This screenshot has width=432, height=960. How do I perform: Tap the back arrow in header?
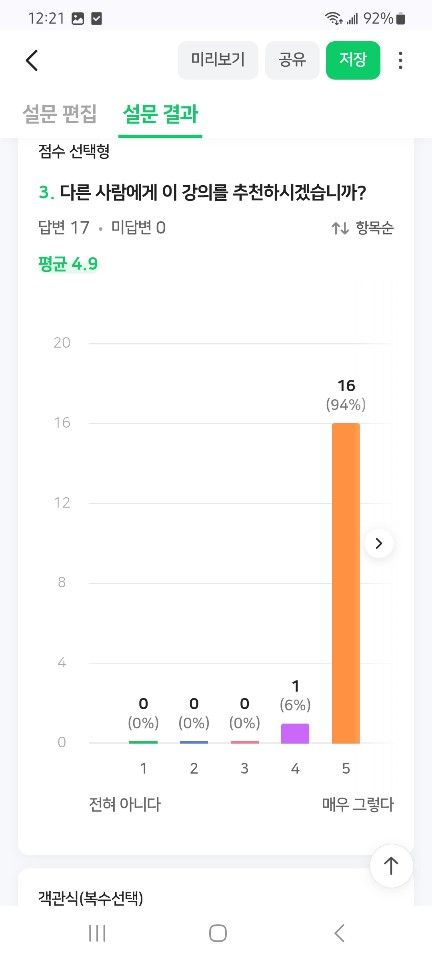32,60
